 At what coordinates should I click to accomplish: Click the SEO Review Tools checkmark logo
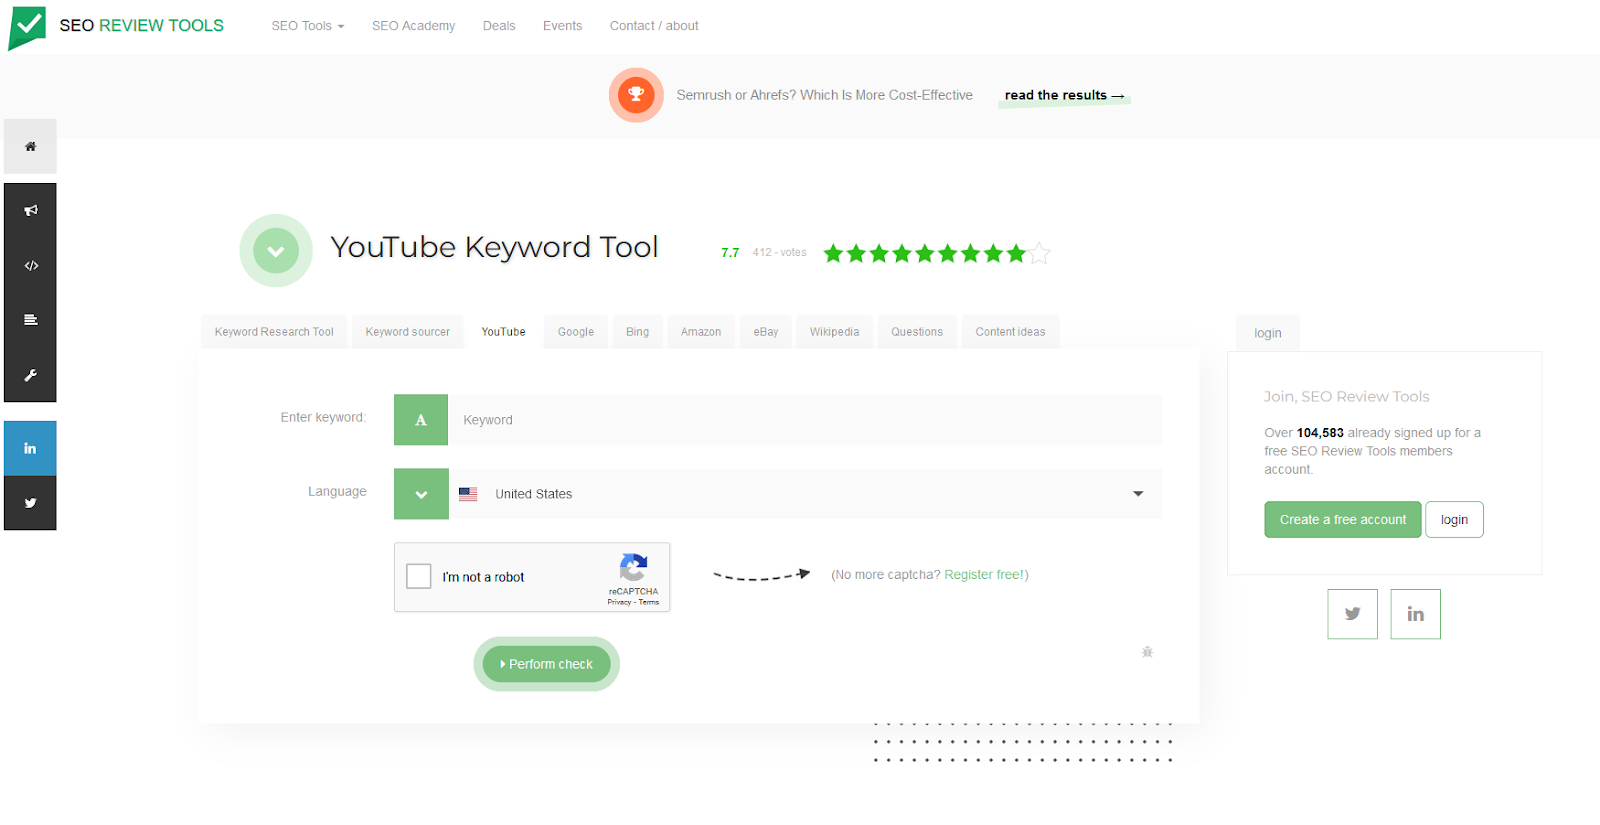(x=27, y=28)
